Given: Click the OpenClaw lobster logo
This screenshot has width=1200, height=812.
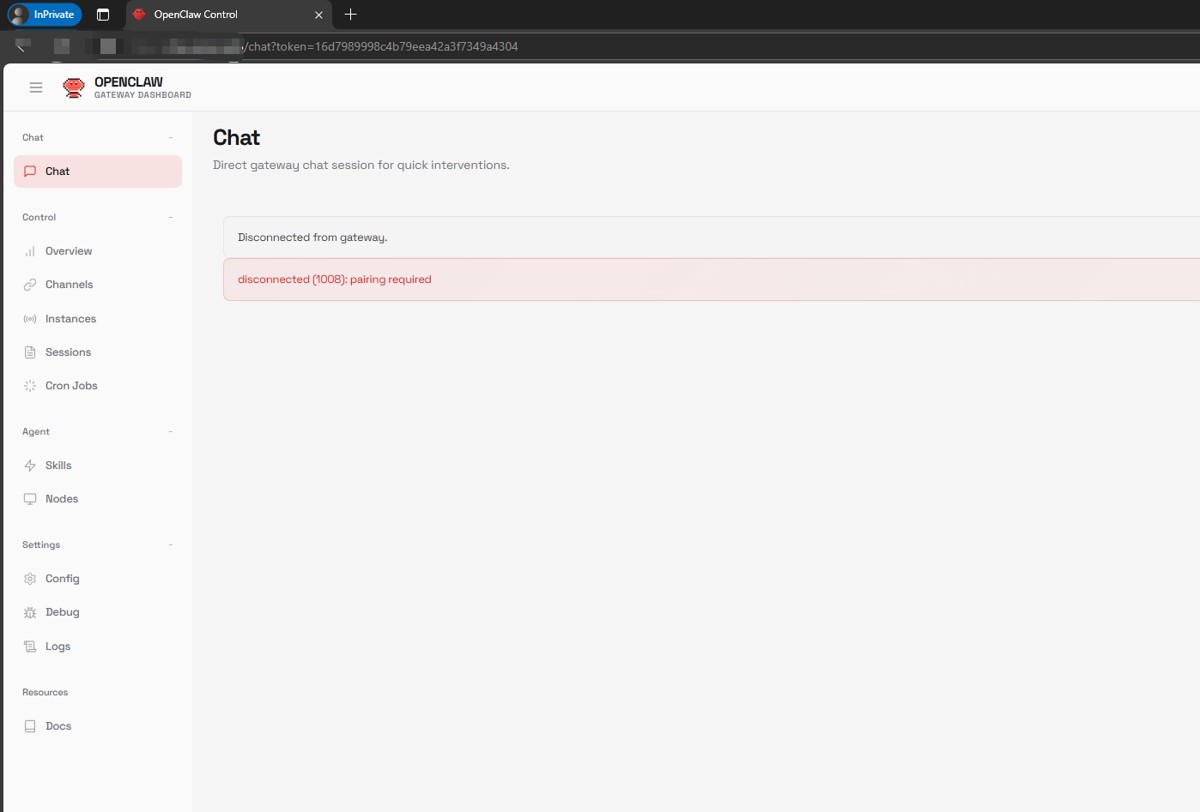Looking at the screenshot, I should [73, 88].
